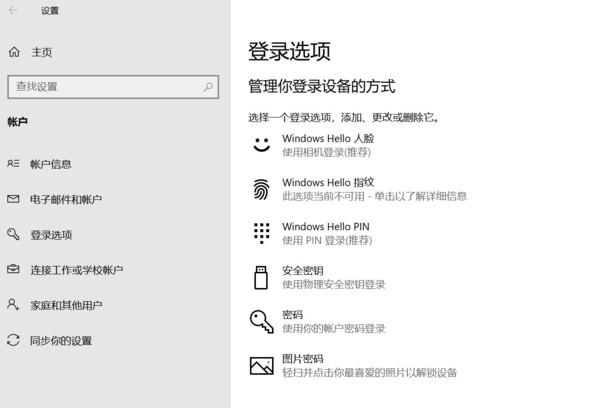
Task: Click 选择一个登录选项 instruction text
Action: [343, 117]
